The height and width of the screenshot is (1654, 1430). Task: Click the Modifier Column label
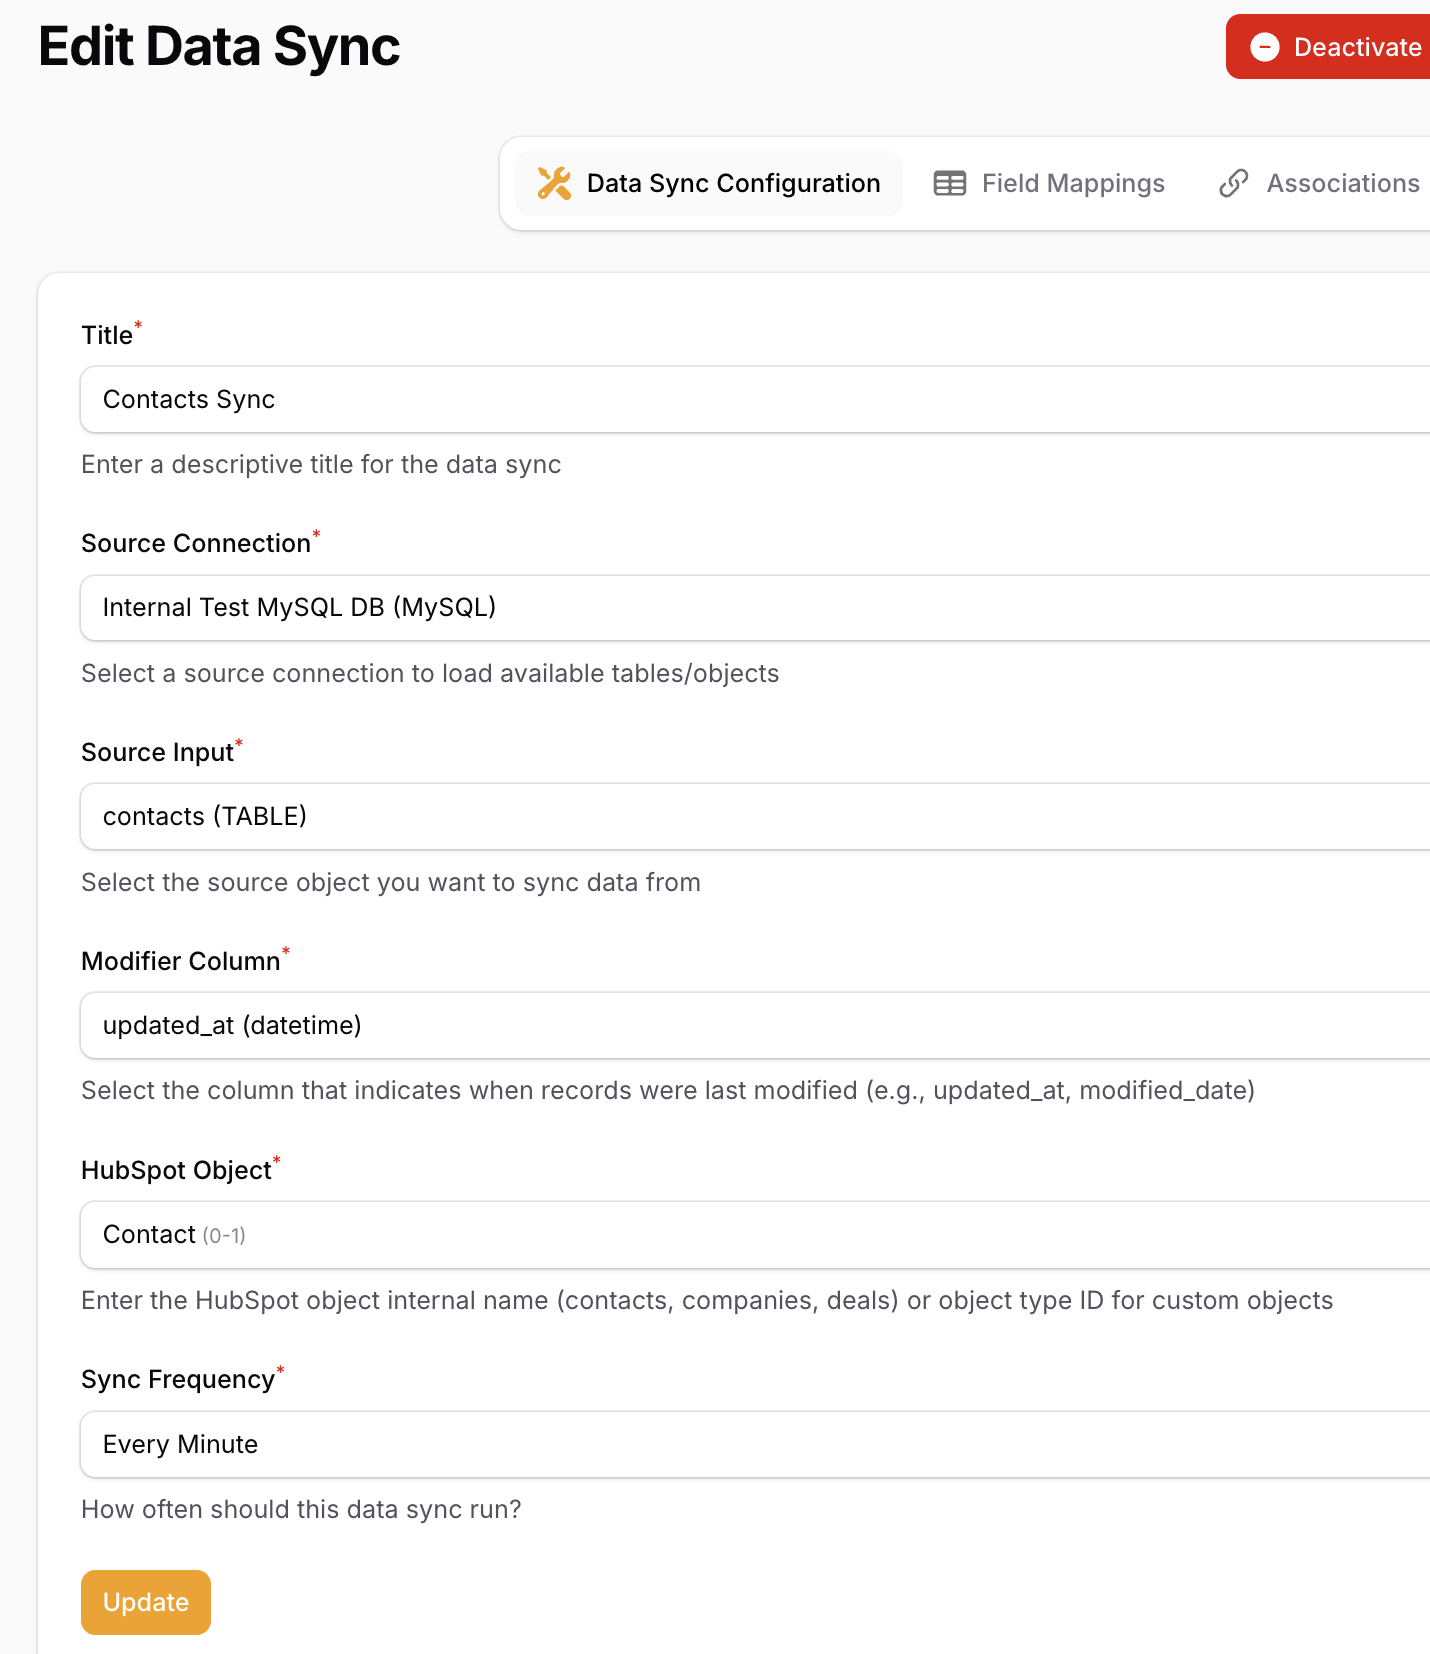181,961
